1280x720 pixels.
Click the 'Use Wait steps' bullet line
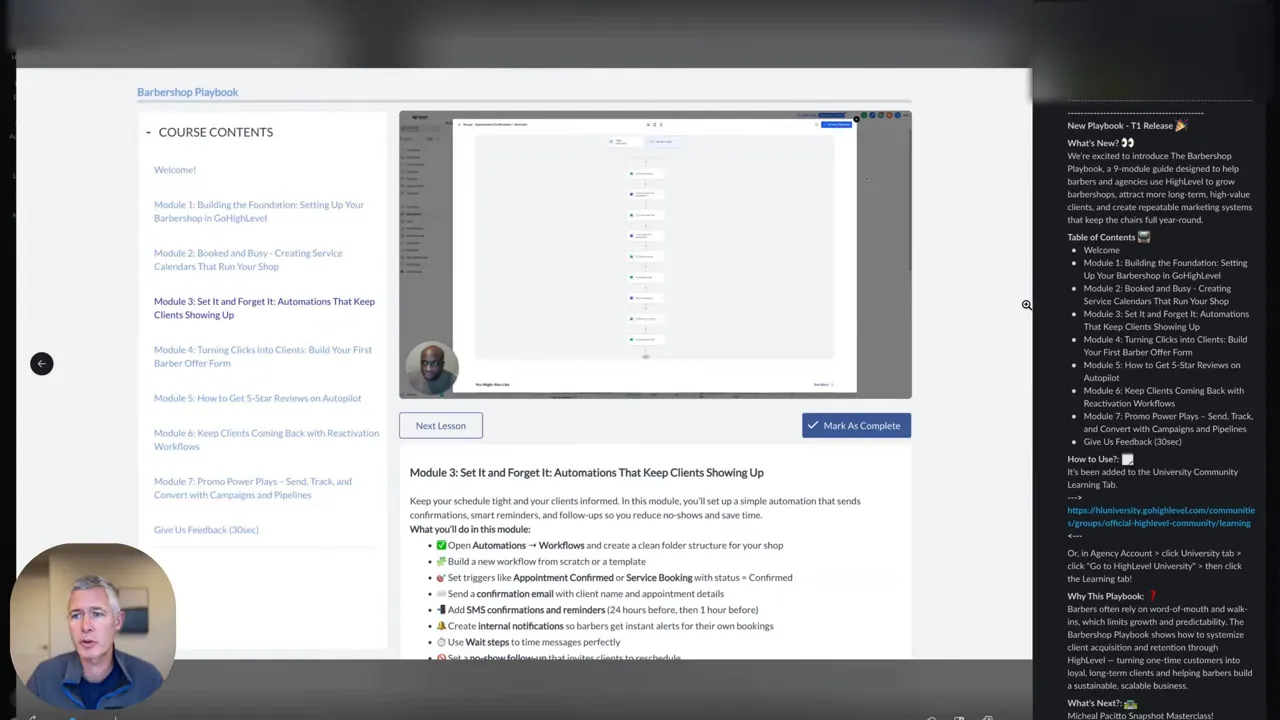pyautogui.click(x=528, y=642)
